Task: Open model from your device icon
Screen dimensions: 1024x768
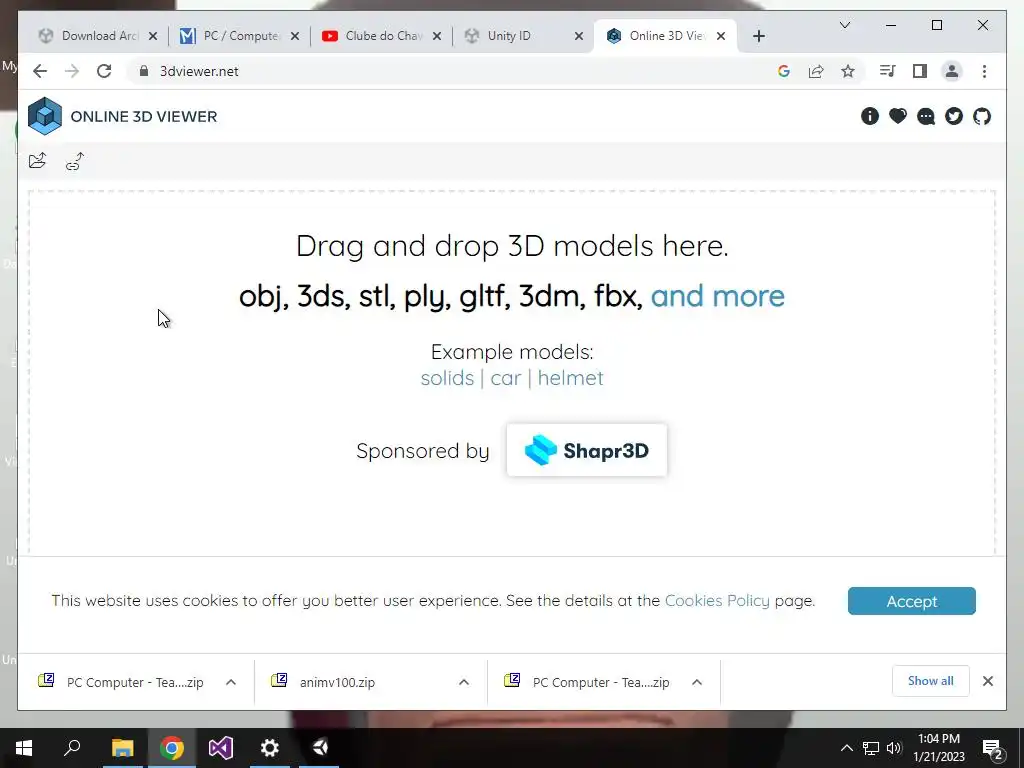Action: point(38,161)
